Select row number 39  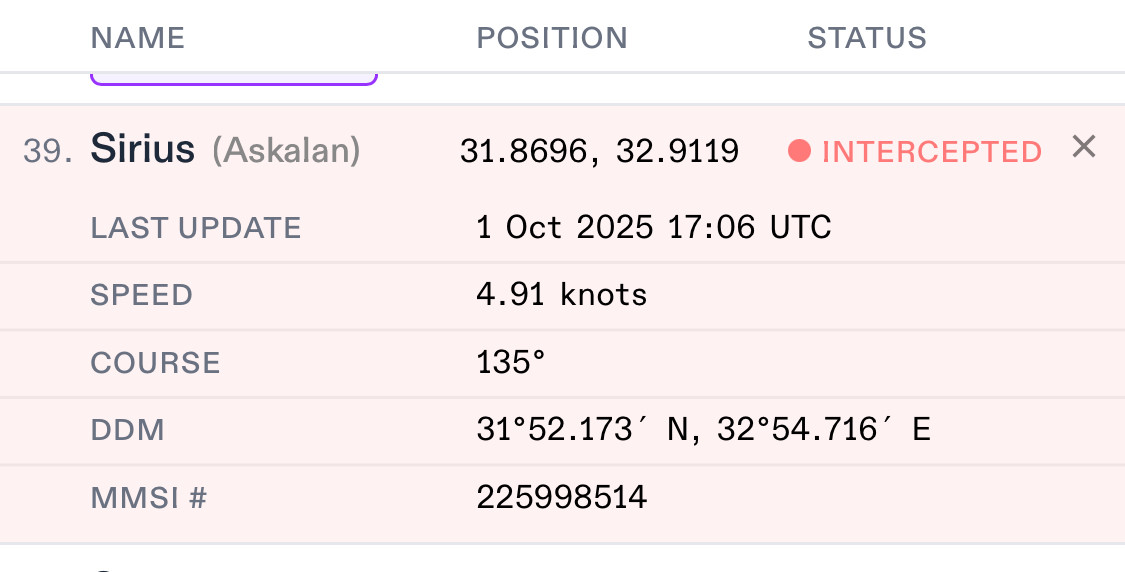click(47, 151)
